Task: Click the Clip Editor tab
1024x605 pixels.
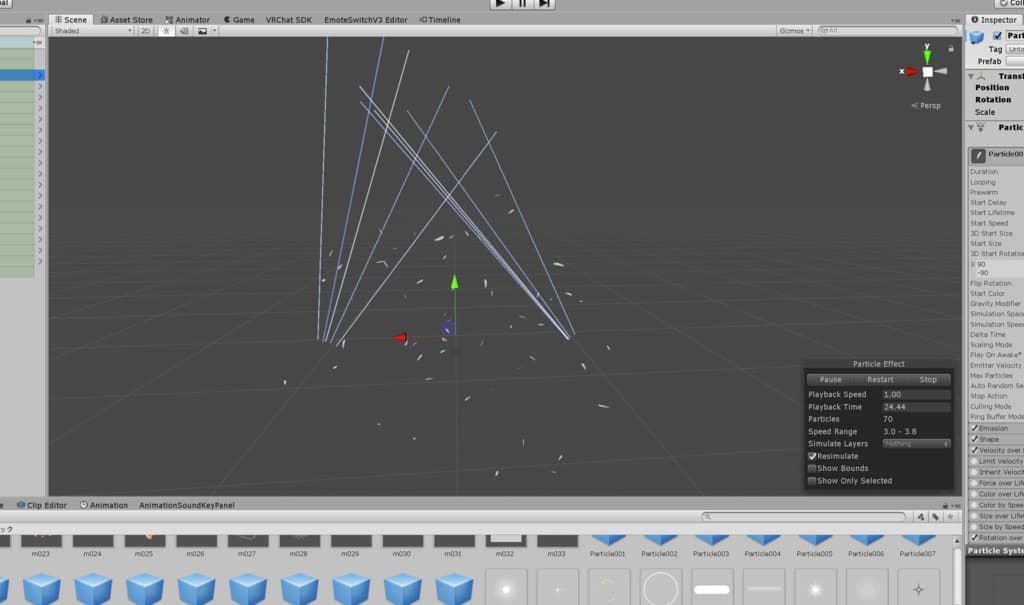Action: click(42, 505)
